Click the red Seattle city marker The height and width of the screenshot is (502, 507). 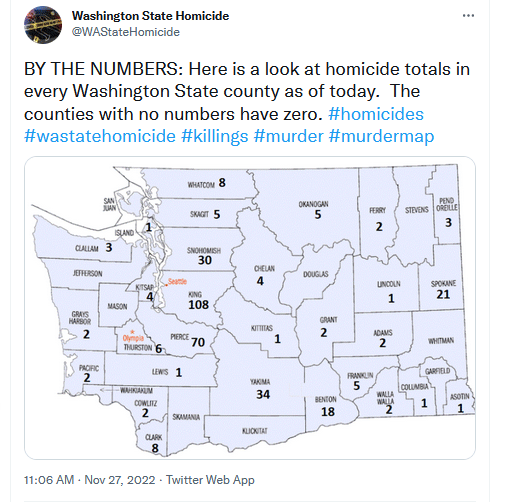[166, 285]
